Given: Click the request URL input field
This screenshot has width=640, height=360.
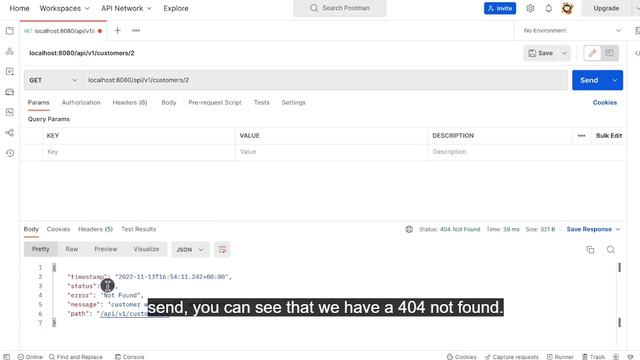Looking at the screenshot, I should point(325,80).
